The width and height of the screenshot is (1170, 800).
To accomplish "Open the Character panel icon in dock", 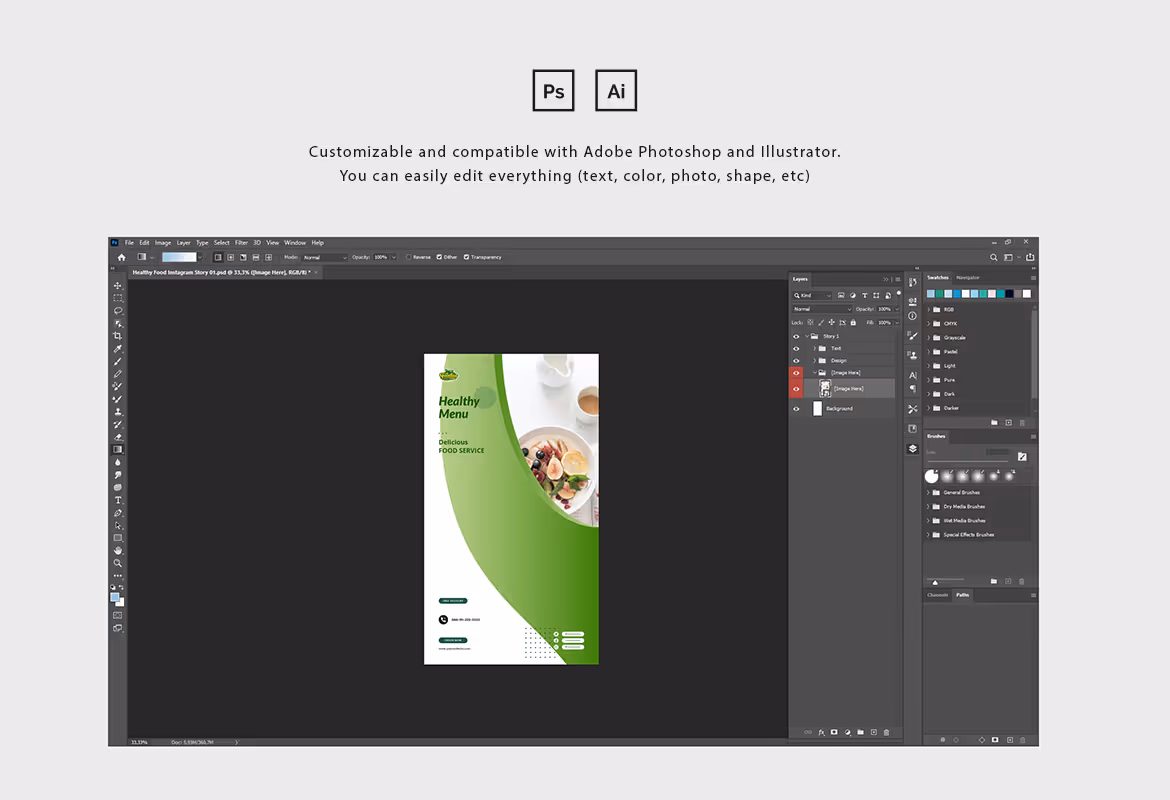I will (913, 375).
